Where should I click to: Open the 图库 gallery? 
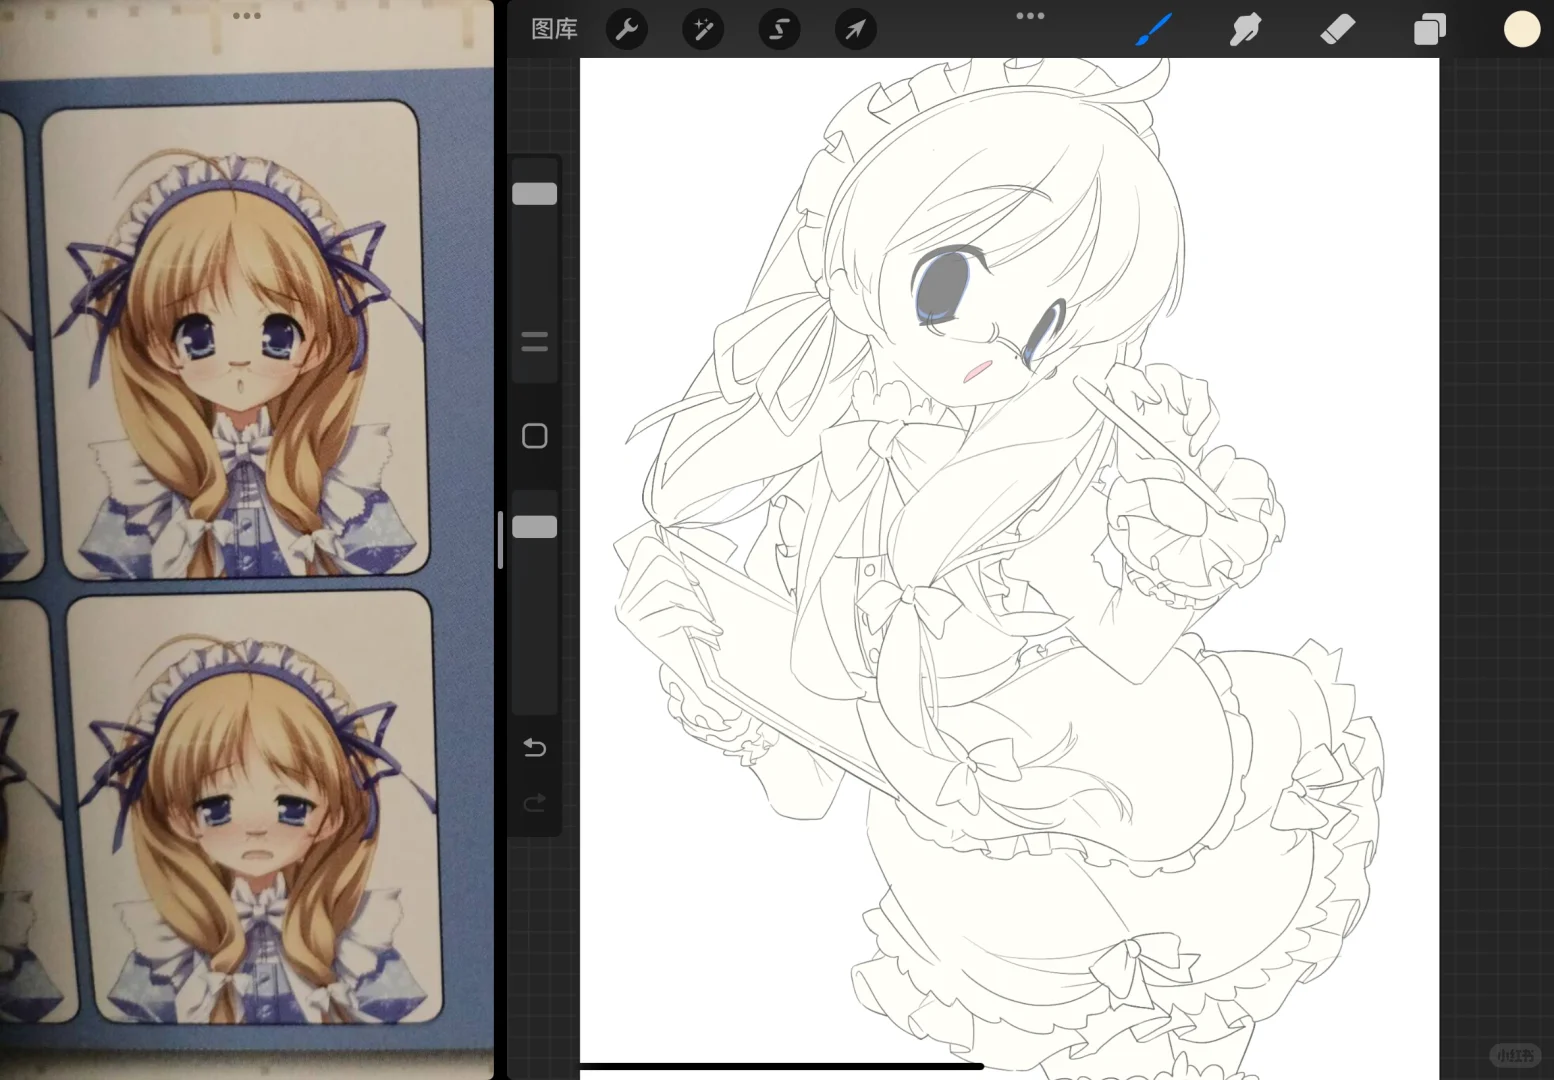pyautogui.click(x=554, y=29)
